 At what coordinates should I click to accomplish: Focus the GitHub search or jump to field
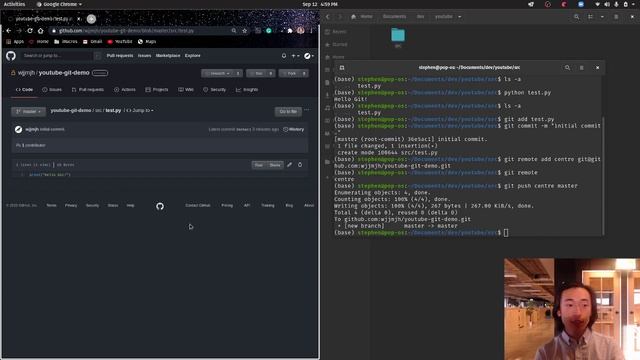pos(57,56)
